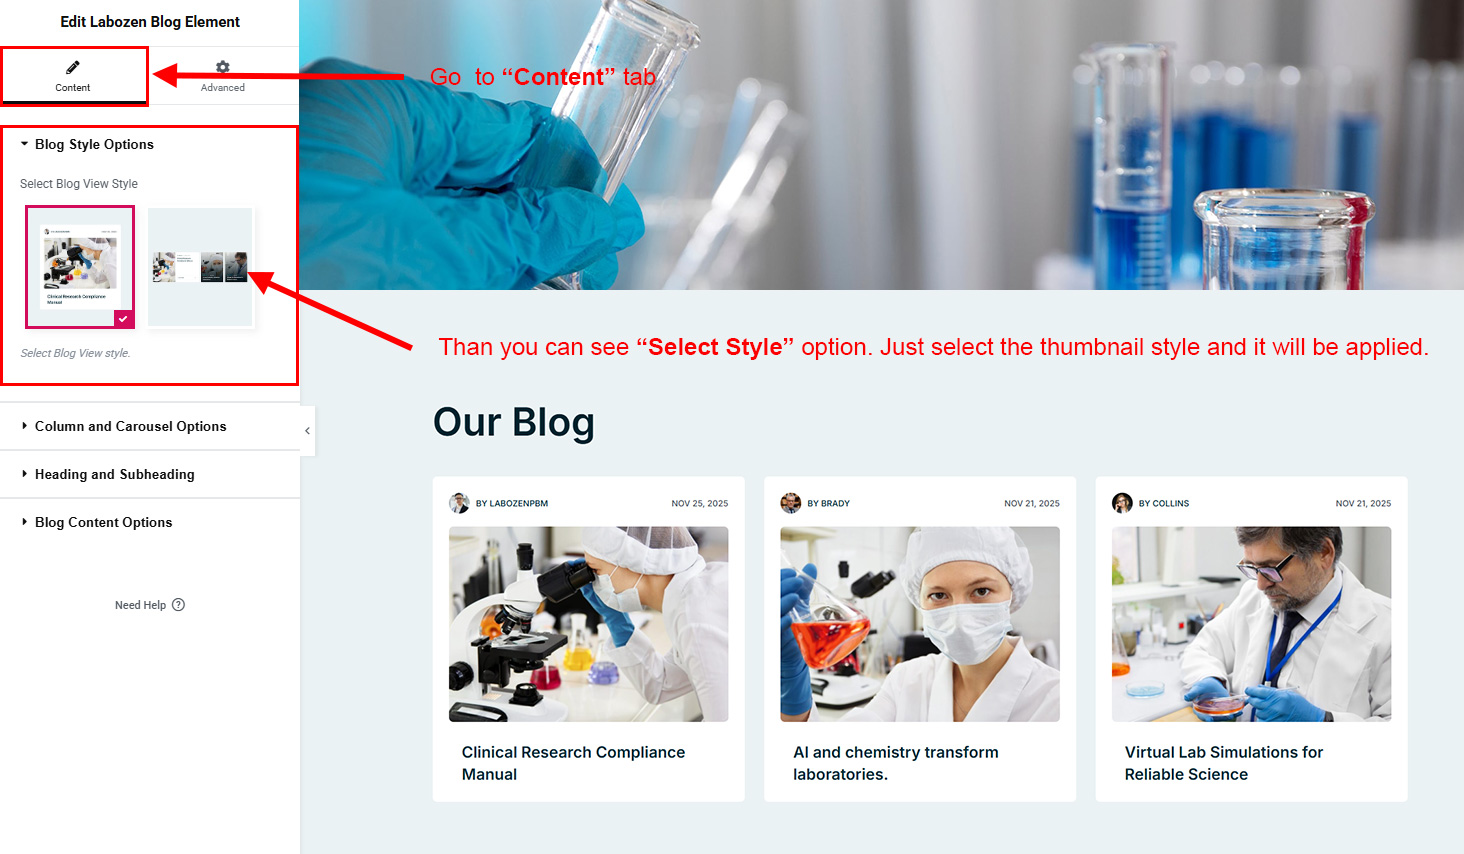Open Virtual Lab Simulations for Reliable Science post
1464x854 pixels.
tap(1223, 763)
